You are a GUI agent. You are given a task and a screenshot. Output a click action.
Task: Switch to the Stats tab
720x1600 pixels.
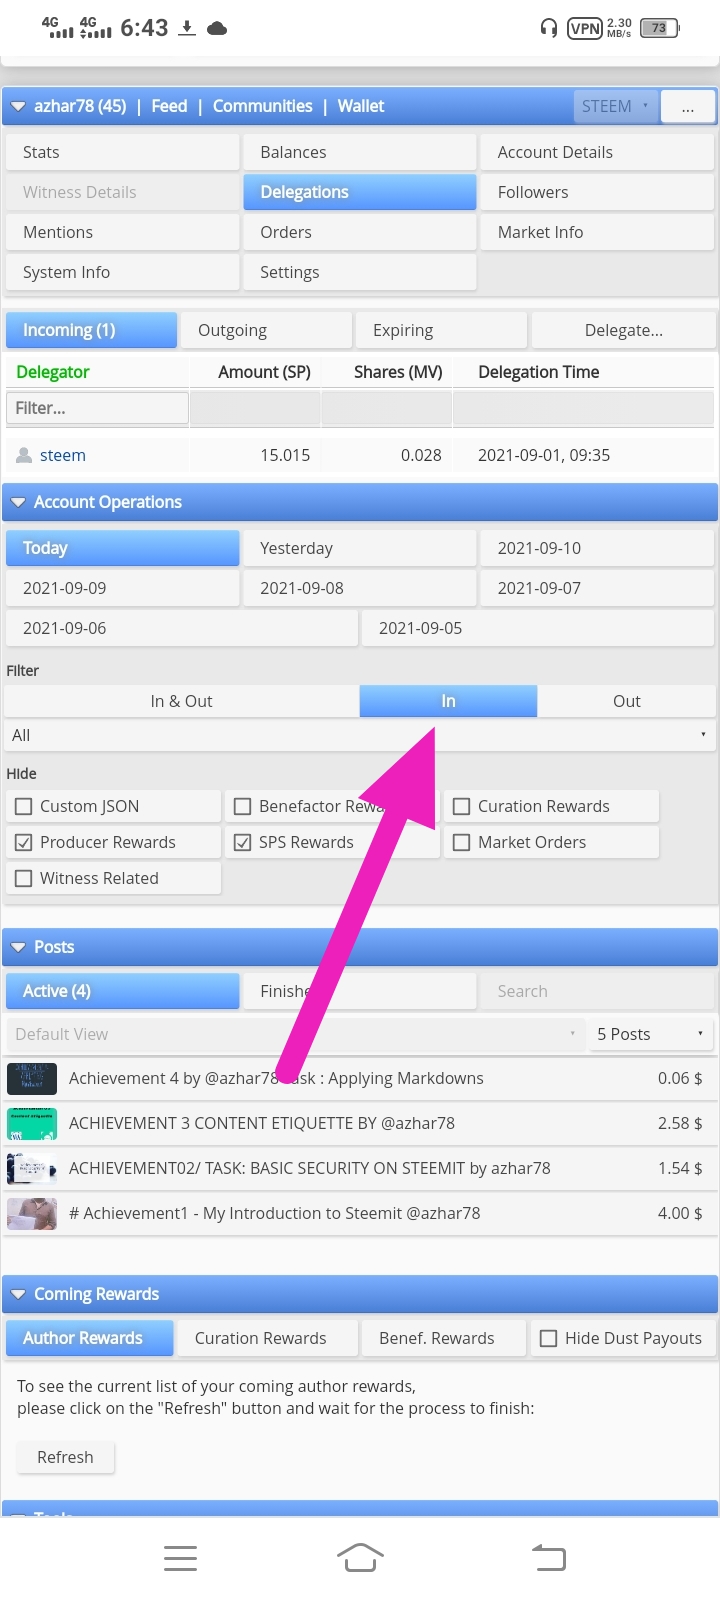pos(122,152)
